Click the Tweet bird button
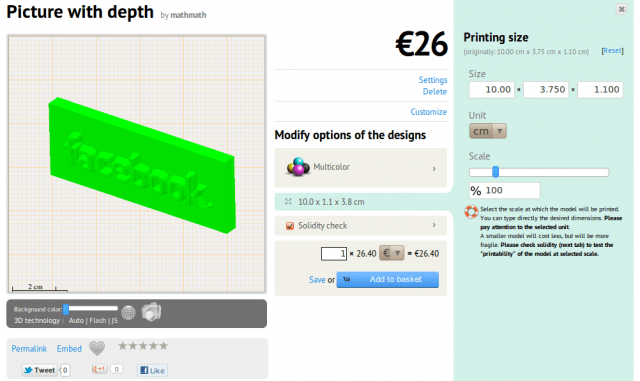Screen dimensions: 640x381 40,370
